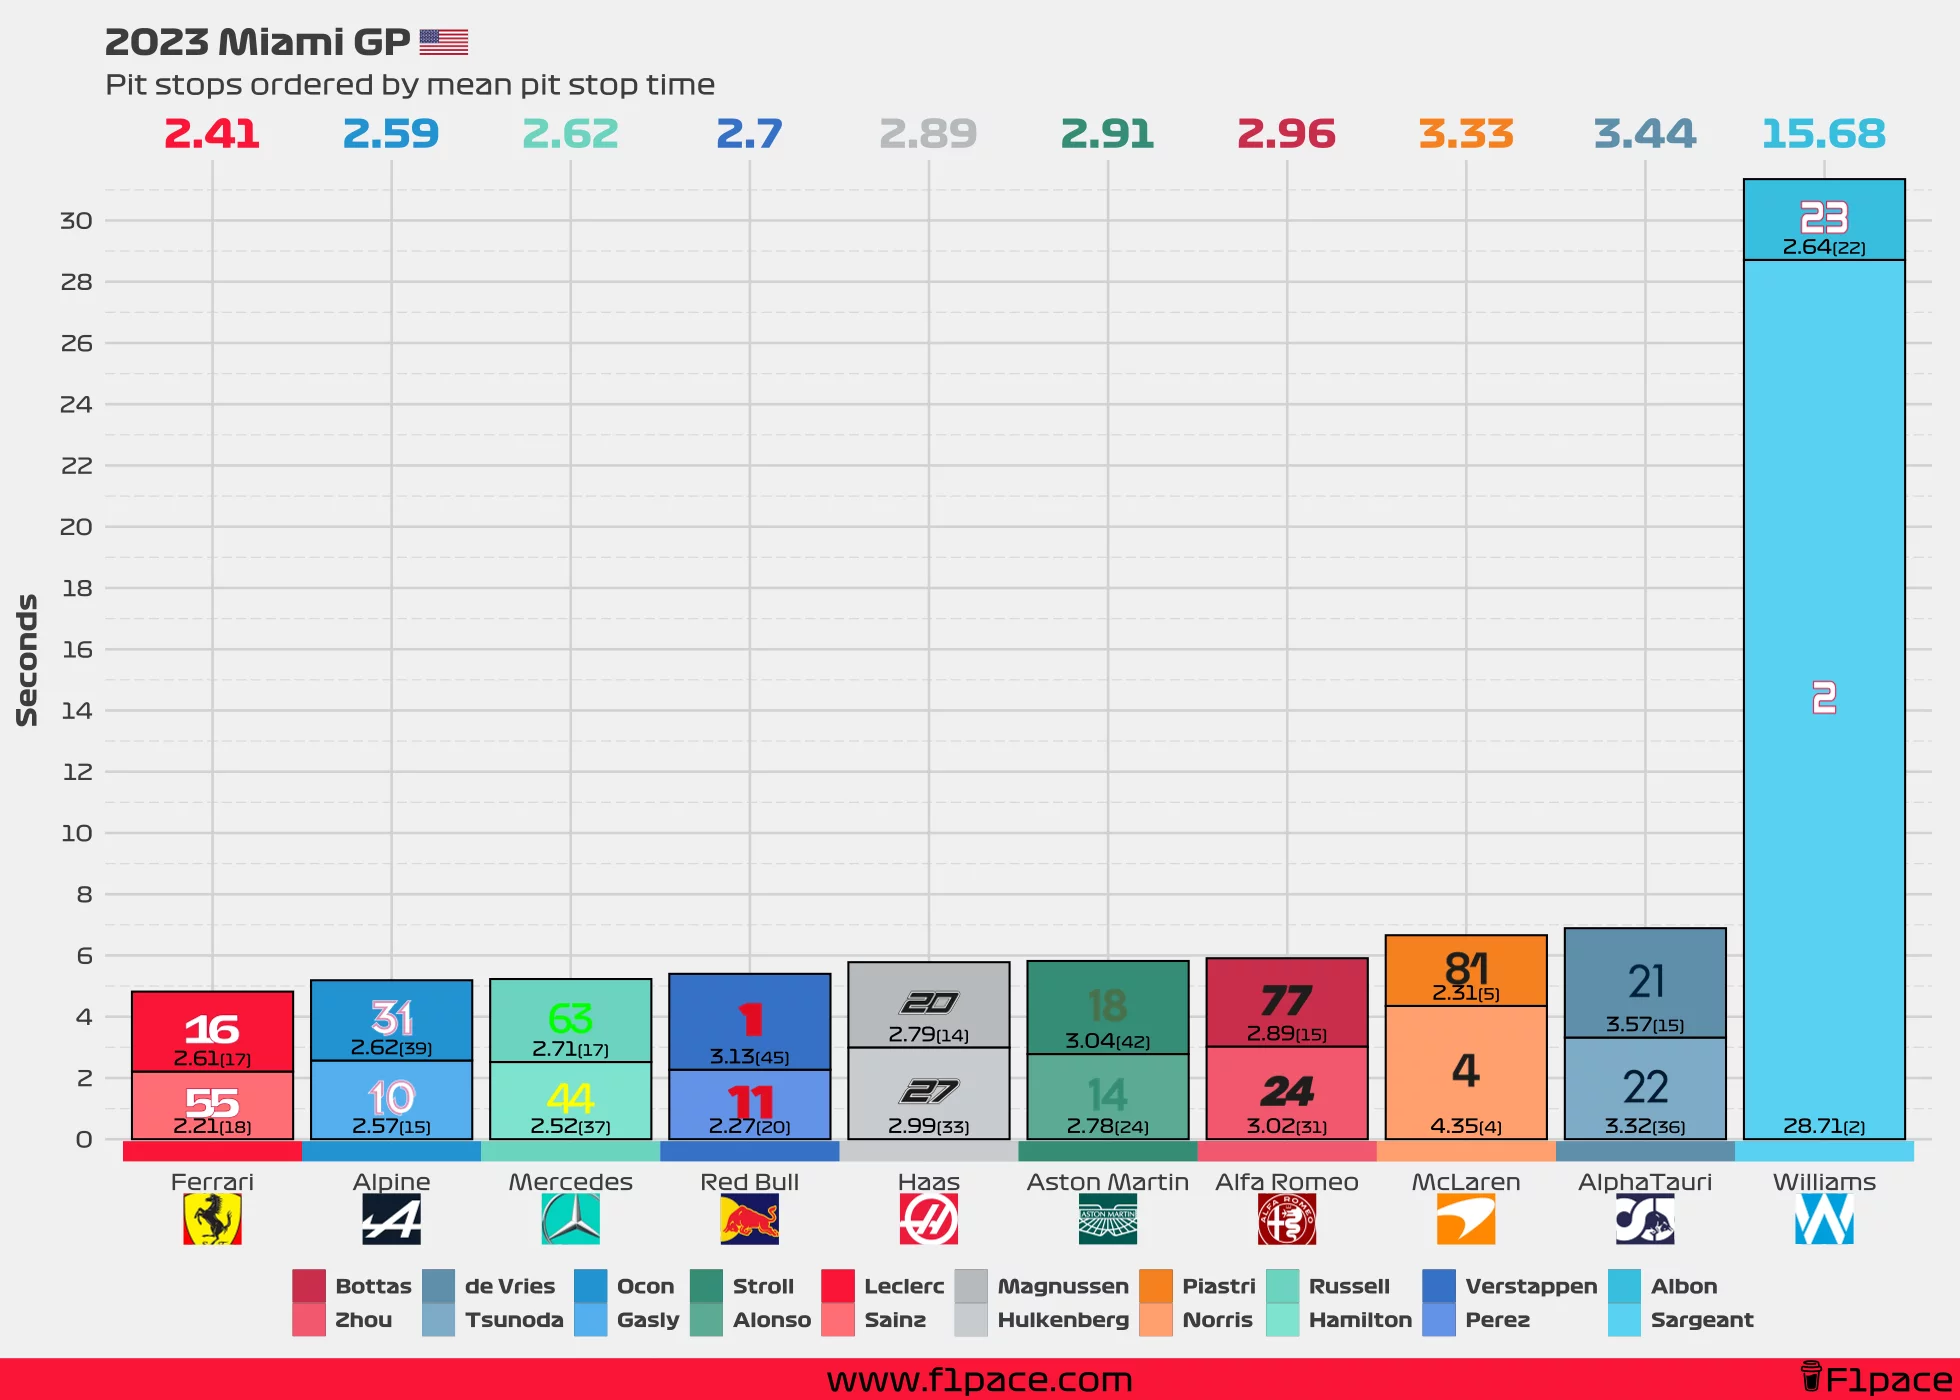
Task: Click Ocon's number 31 bar segment
Action: click(x=391, y=1020)
